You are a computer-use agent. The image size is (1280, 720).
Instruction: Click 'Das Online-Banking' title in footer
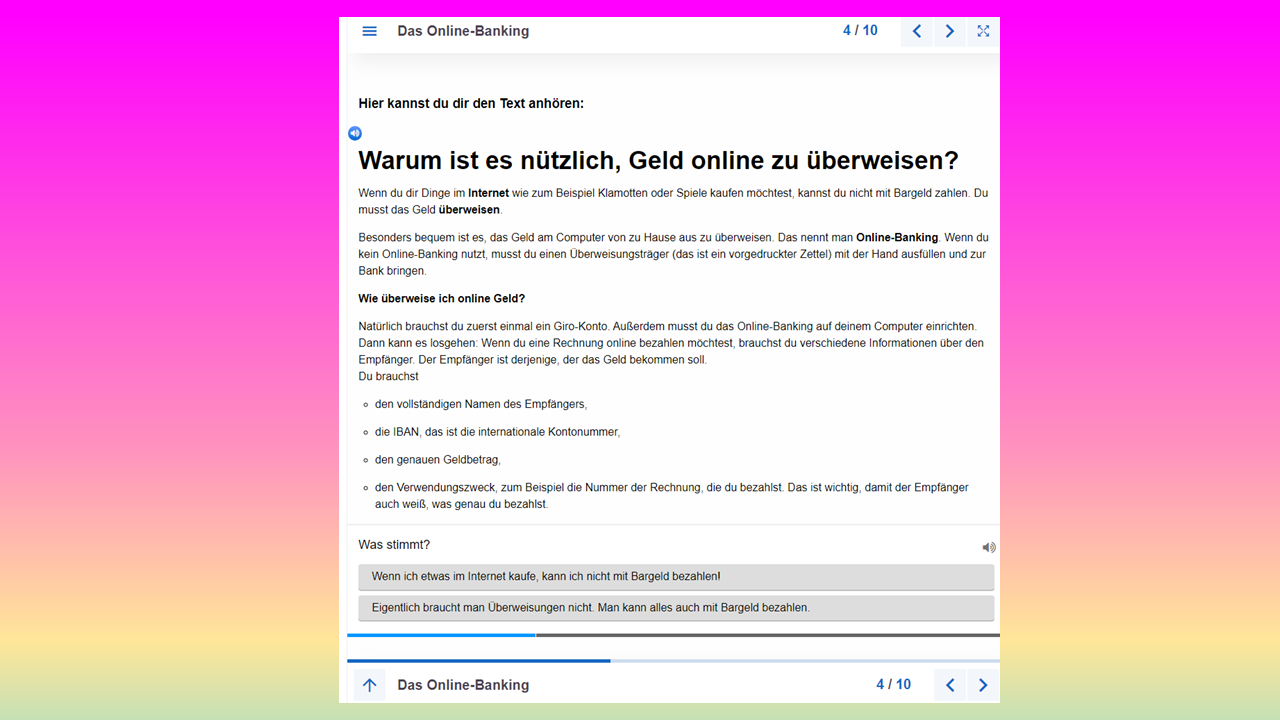pyautogui.click(x=463, y=685)
